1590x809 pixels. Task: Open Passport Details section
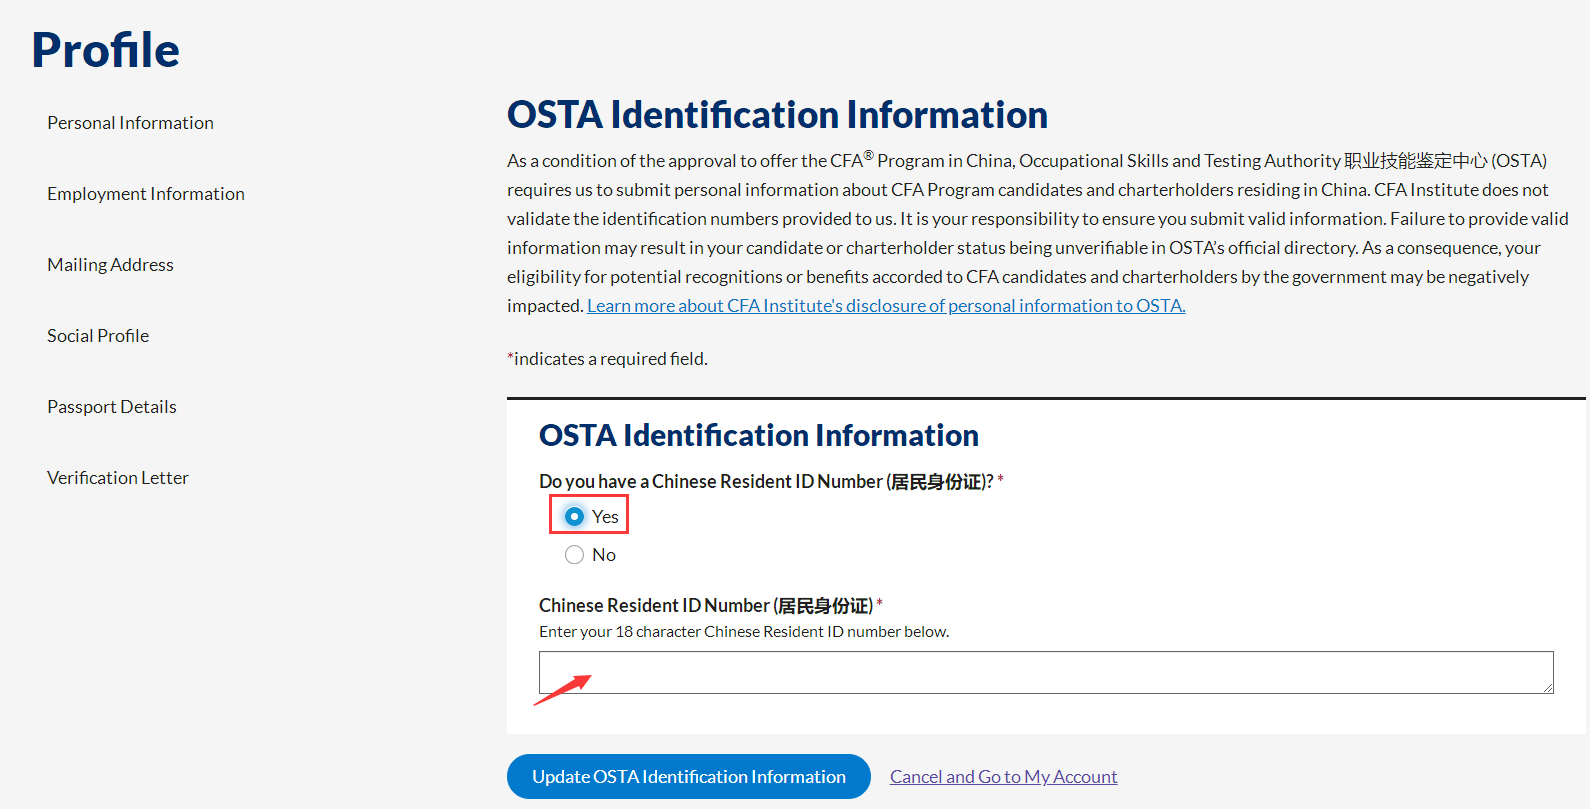tap(112, 407)
